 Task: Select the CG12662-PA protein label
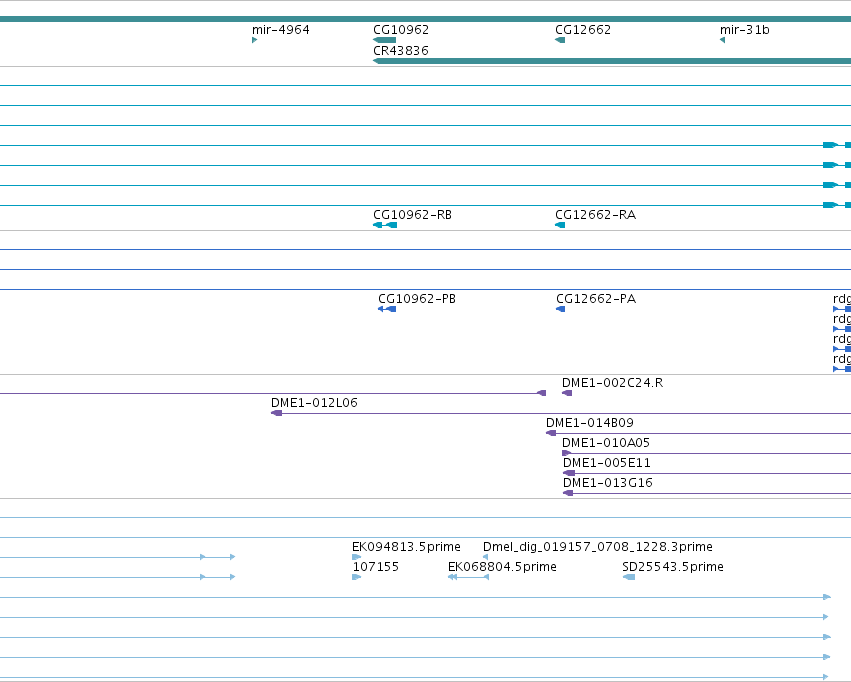596,299
